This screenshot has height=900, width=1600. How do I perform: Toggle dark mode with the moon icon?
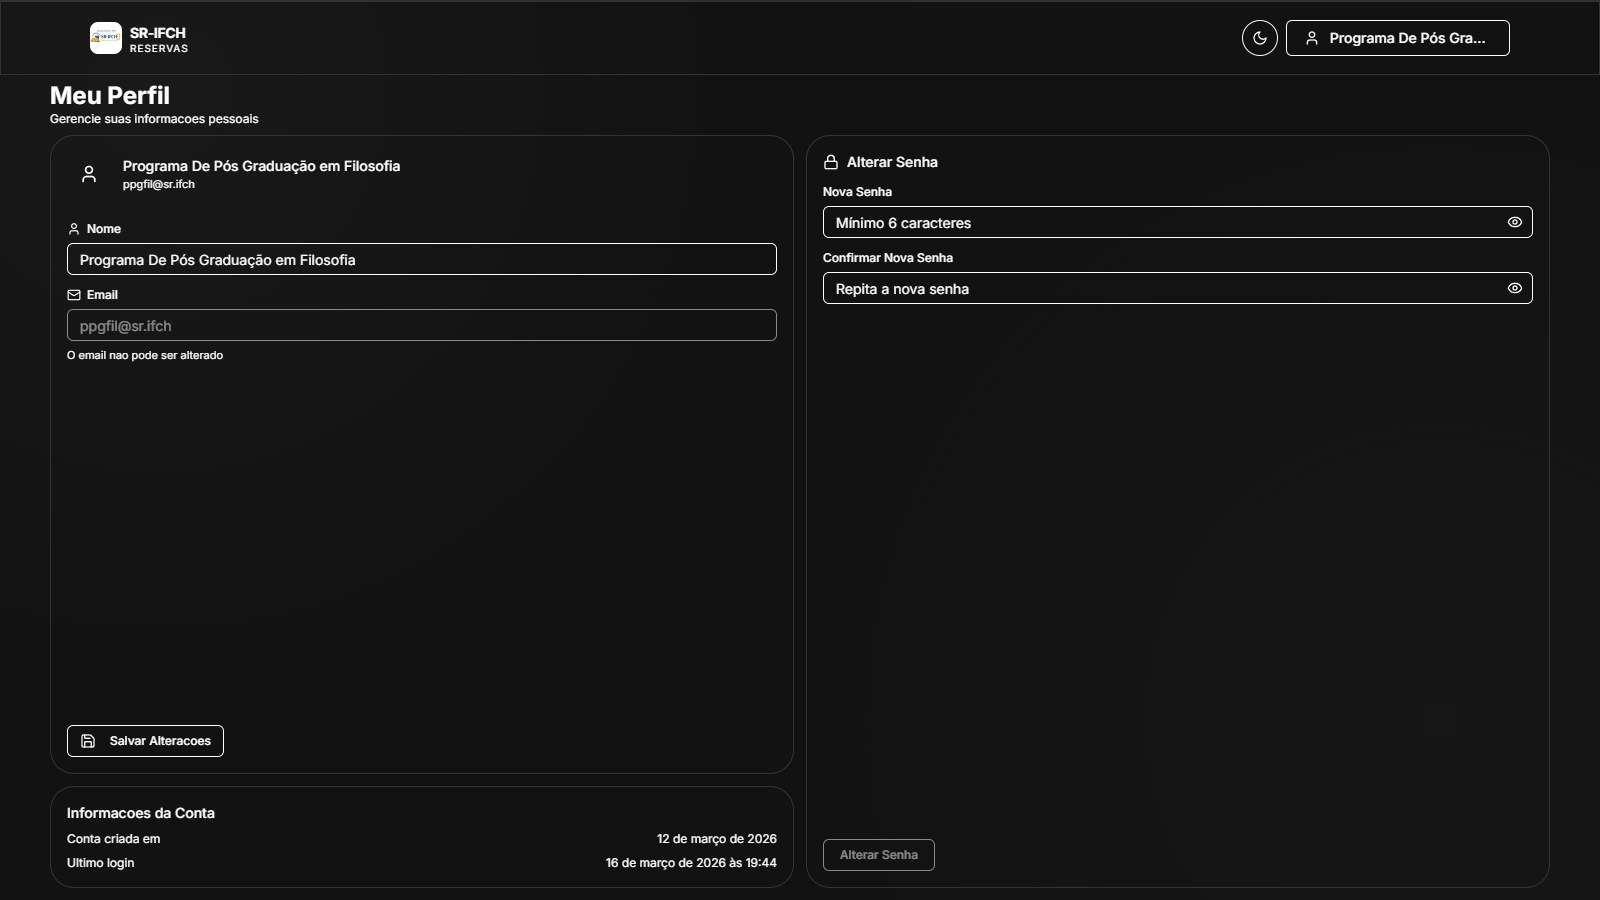(x=1259, y=38)
